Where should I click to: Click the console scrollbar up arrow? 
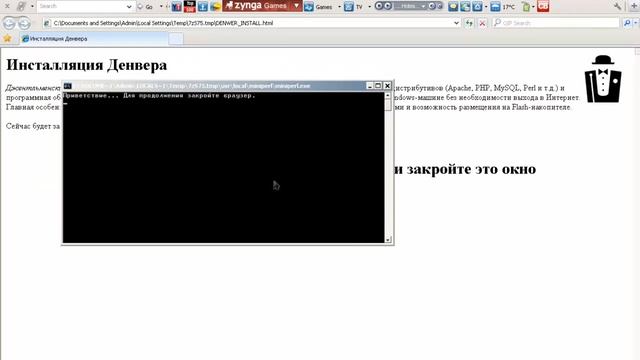coord(388,96)
